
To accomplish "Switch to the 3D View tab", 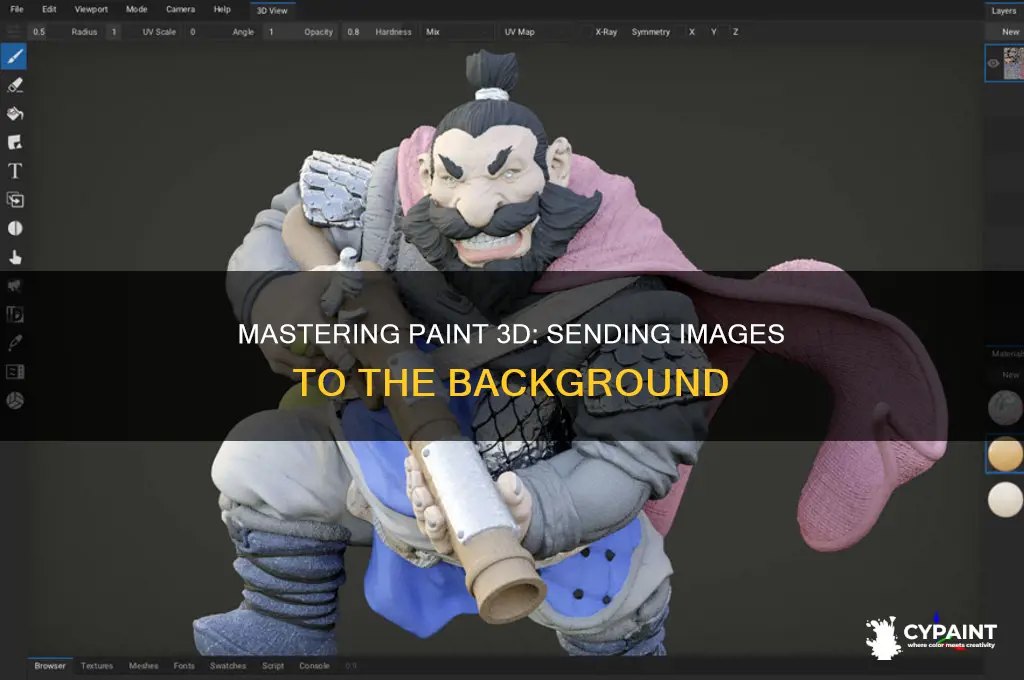I will click(x=272, y=10).
